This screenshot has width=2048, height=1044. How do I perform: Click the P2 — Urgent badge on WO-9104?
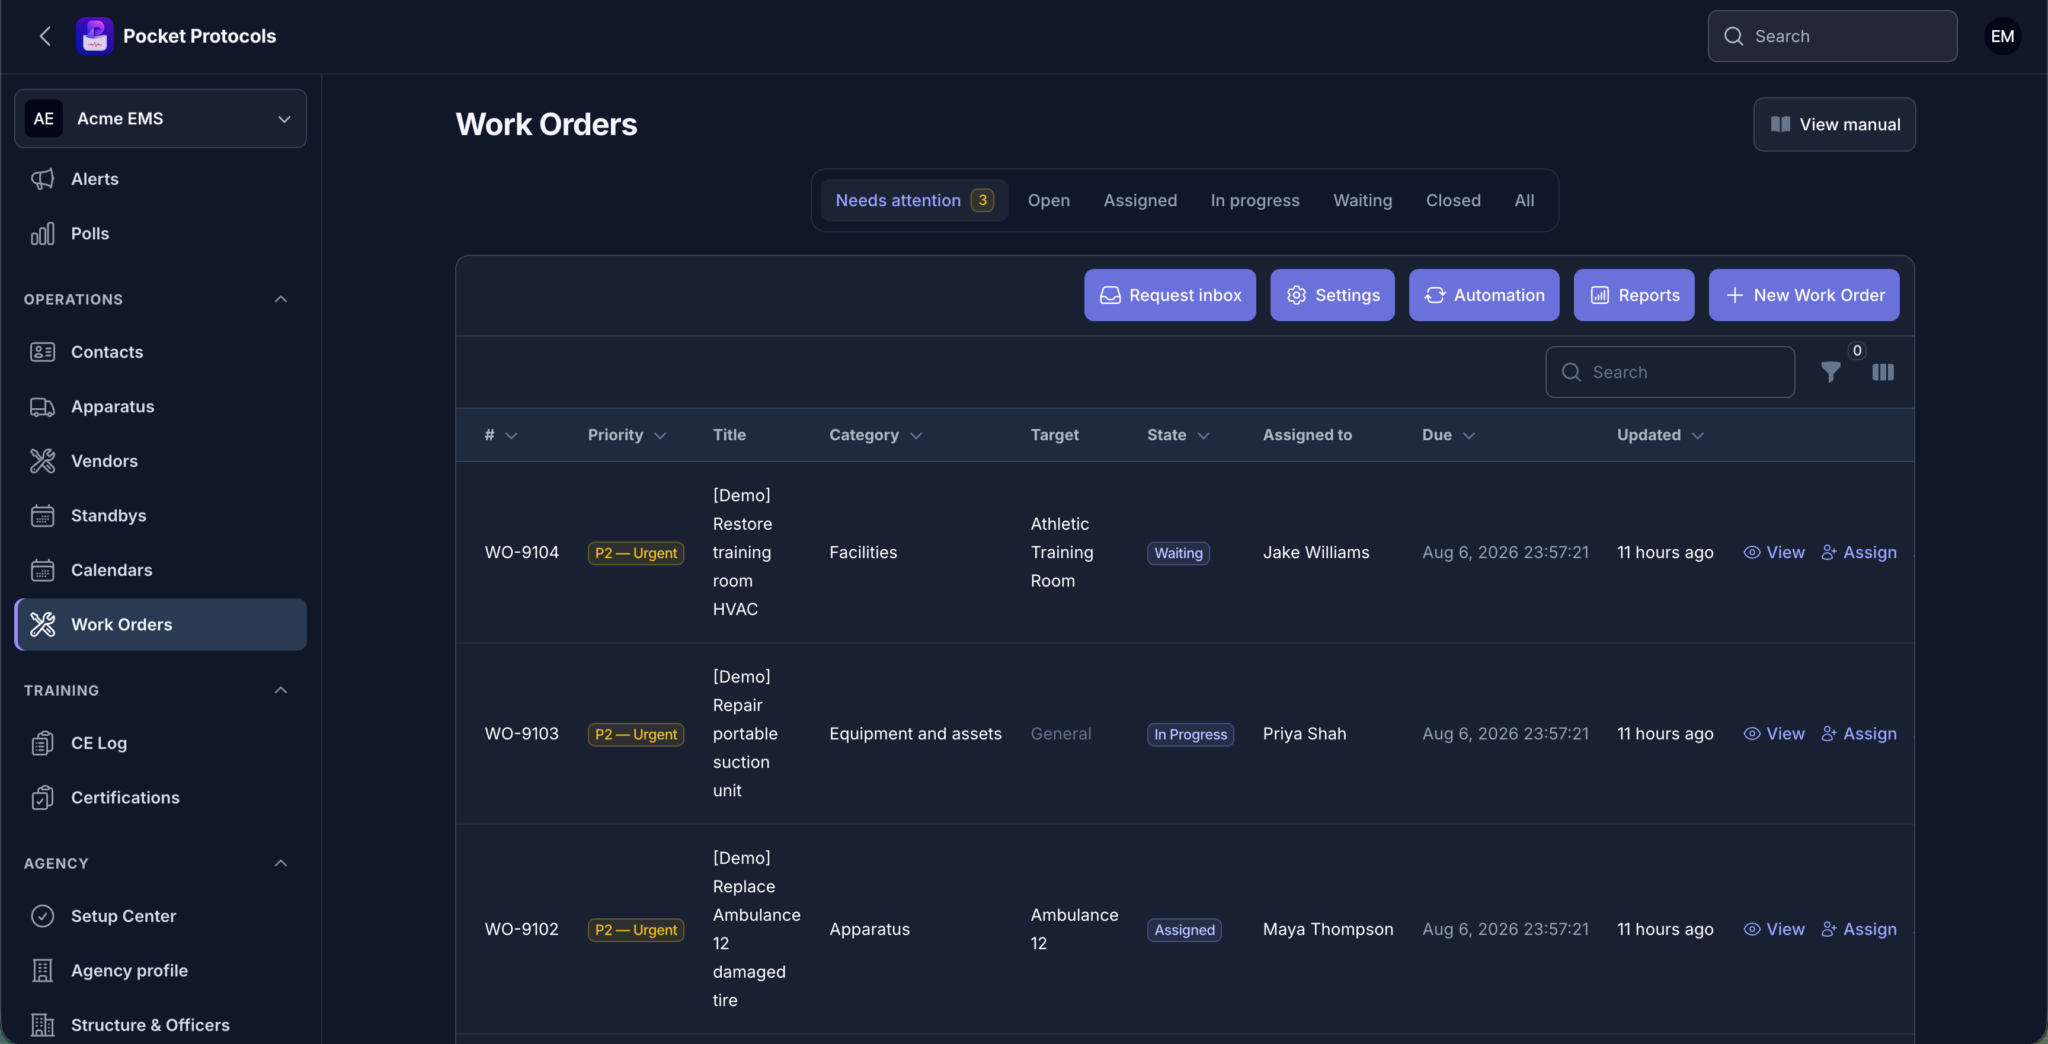pyautogui.click(x=636, y=553)
